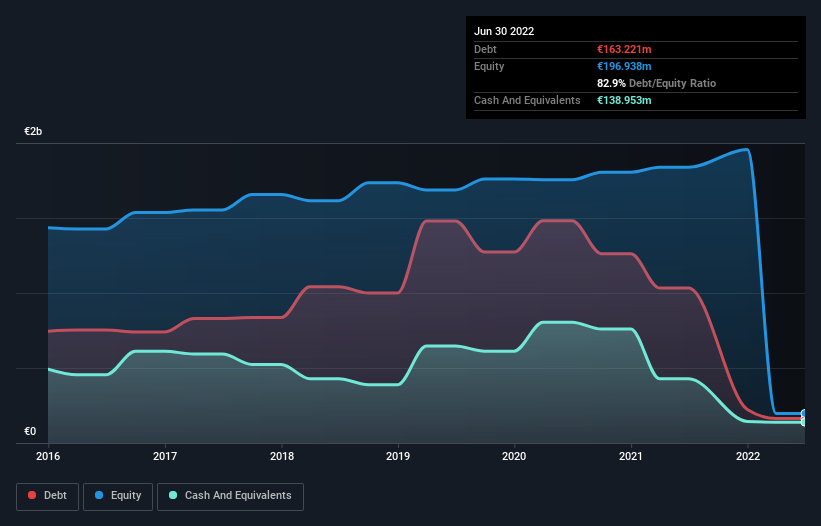Image resolution: width=821 pixels, height=526 pixels.
Task: Click the 2017 x-axis label
Action: (165, 456)
